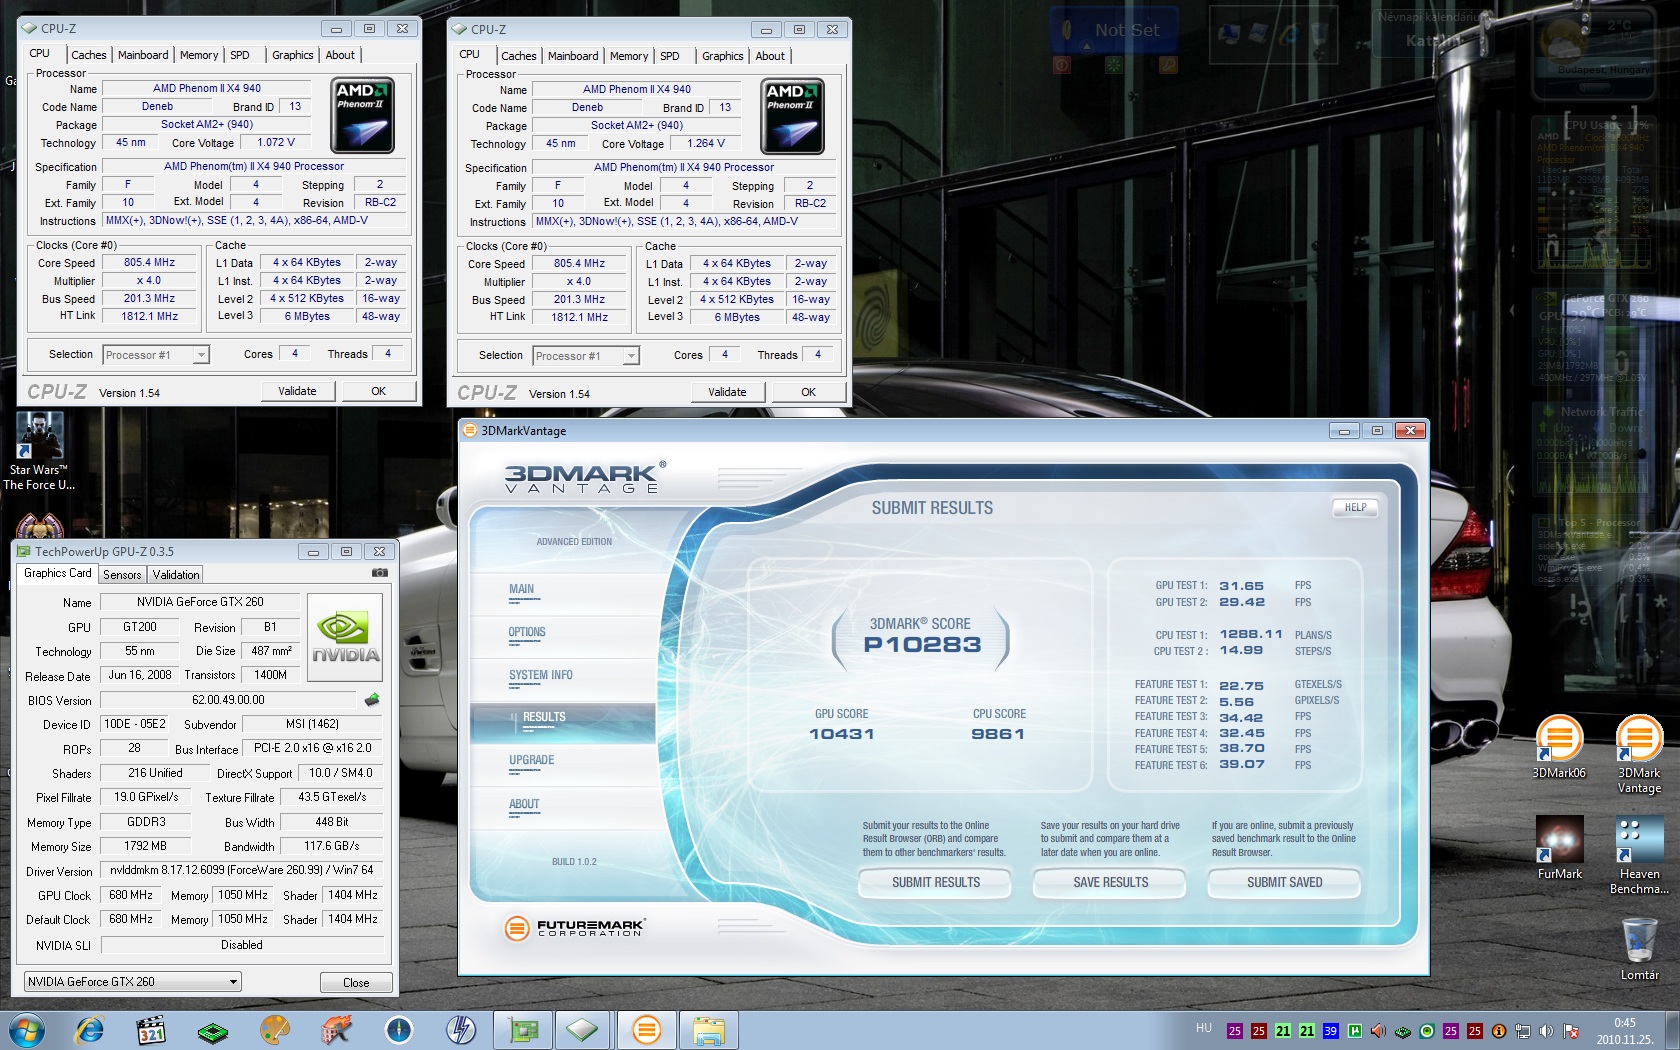
Task: Click the AMD Phenom II logo in right CPU-Z window
Action: tap(793, 116)
